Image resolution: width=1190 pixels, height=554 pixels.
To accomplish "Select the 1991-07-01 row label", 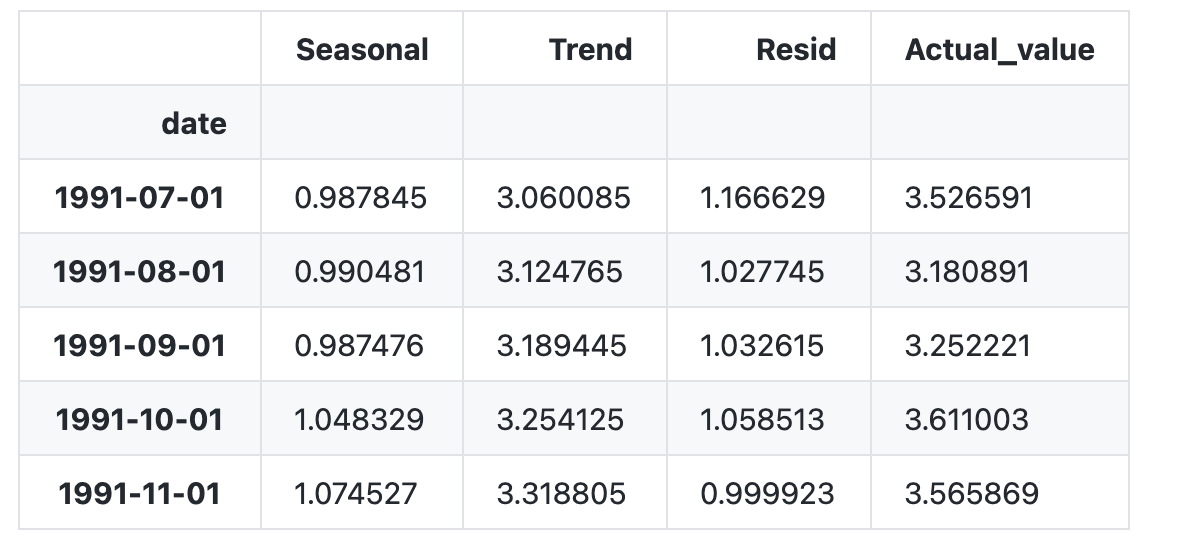I will 140,198.
